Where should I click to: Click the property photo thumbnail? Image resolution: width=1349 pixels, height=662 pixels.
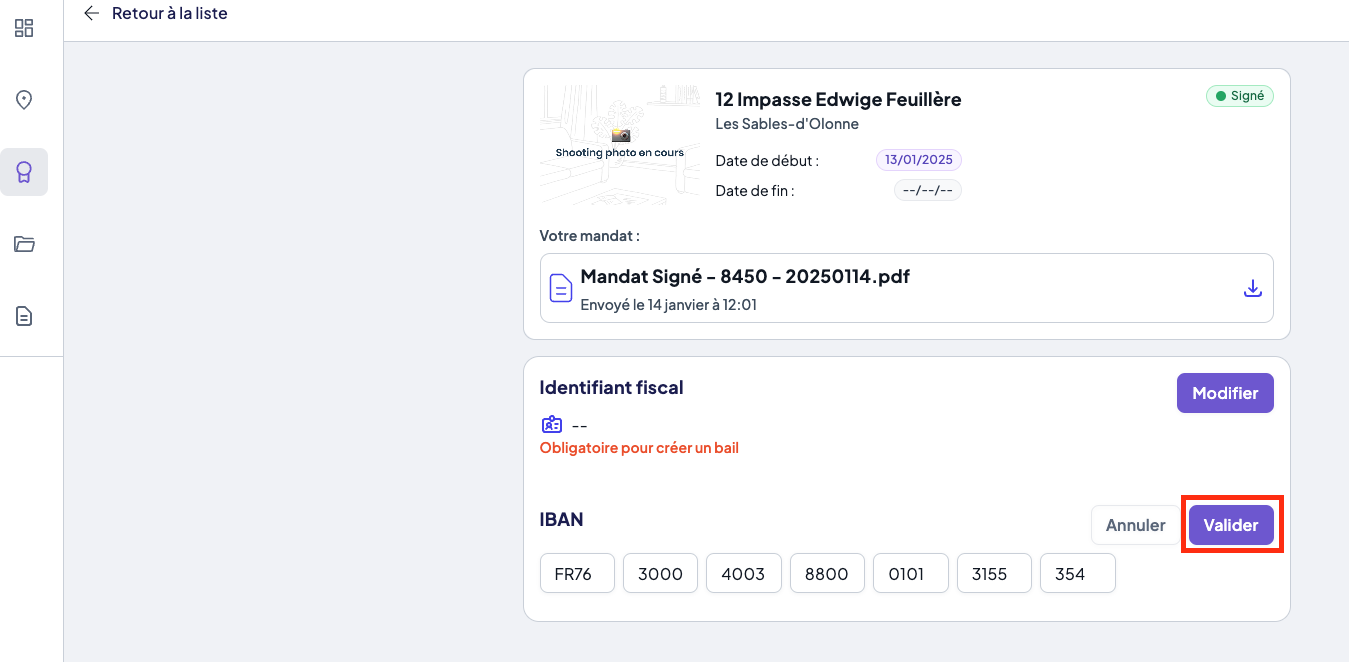pyautogui.click(x=620, y=145)
